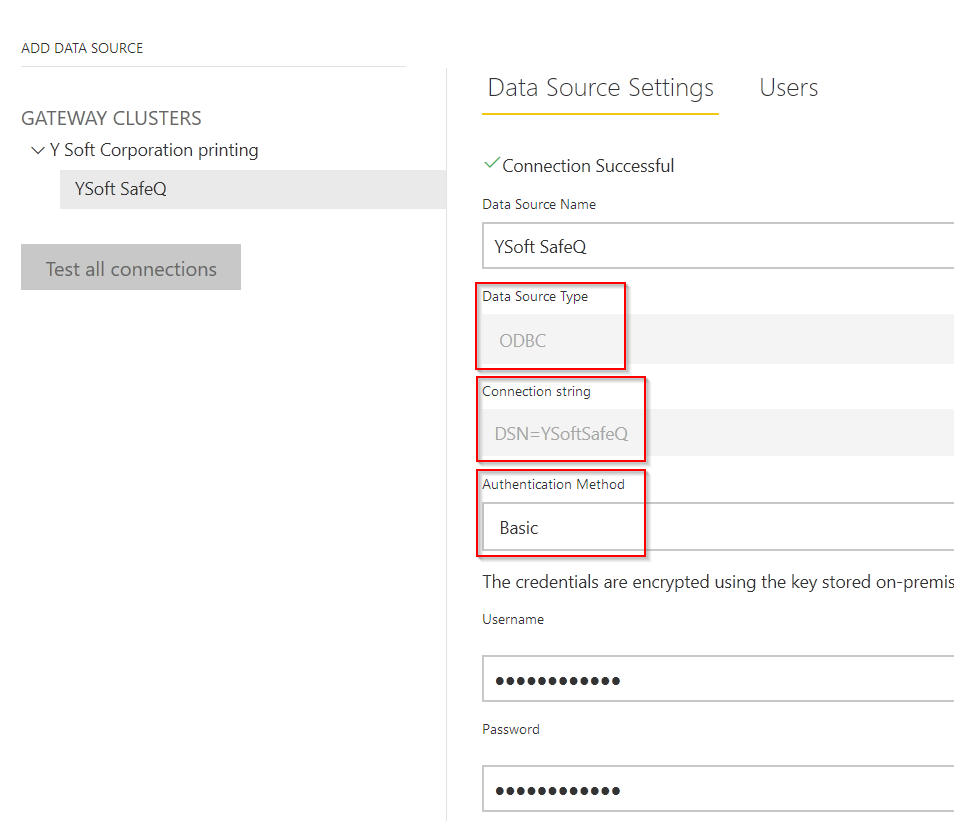Click the ODBC Data Source Type field
Screen dimensions: 954x821
tap(718, 340)
